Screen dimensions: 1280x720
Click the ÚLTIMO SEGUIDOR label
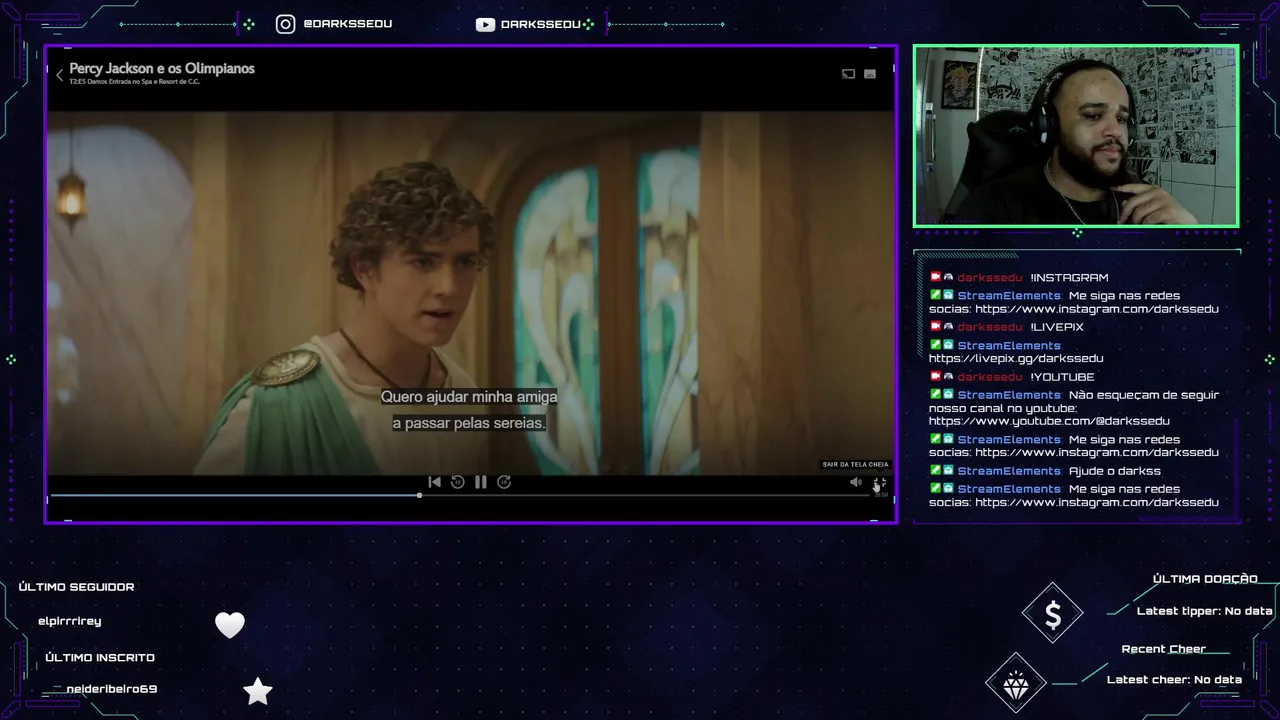[77, 587]
